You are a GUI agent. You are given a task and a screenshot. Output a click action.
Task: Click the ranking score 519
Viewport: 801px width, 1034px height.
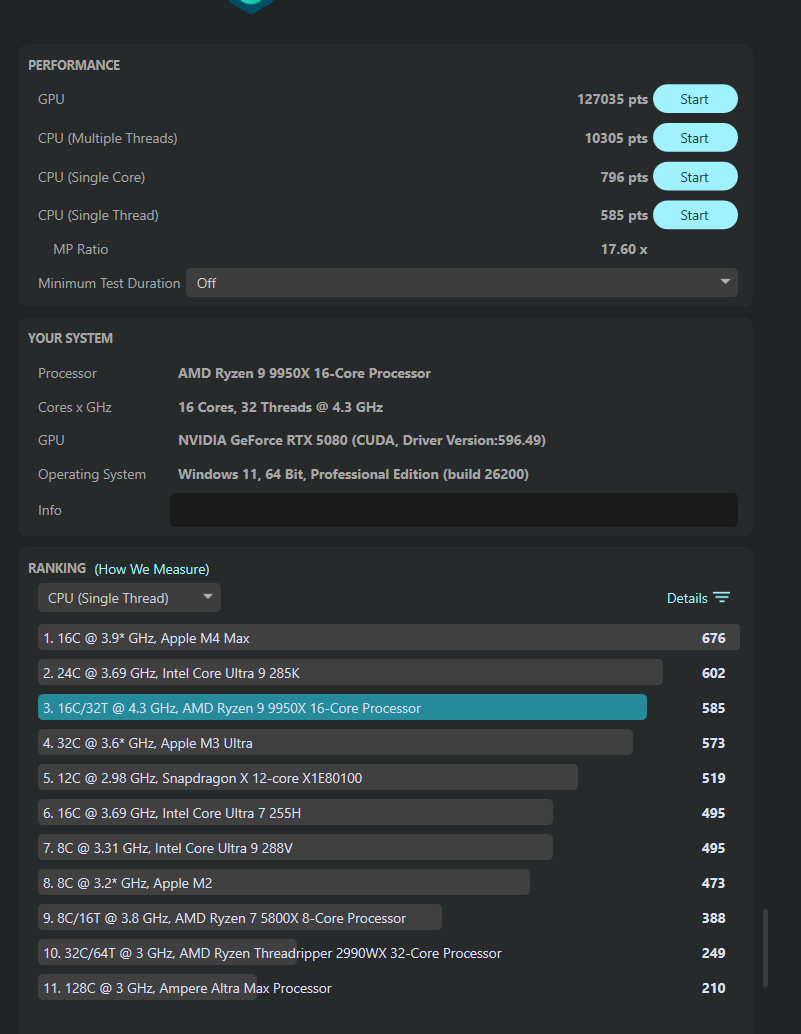(x=713, y=777)
